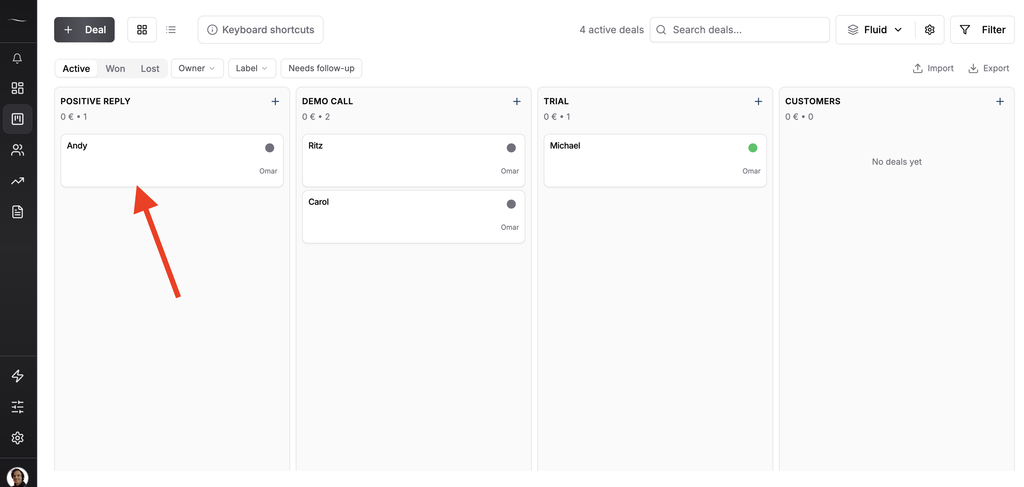Click the gray status dot on Ritz
Image resolution: width=1024 pixels, height=487 pixels.
[x=511, y=148]
